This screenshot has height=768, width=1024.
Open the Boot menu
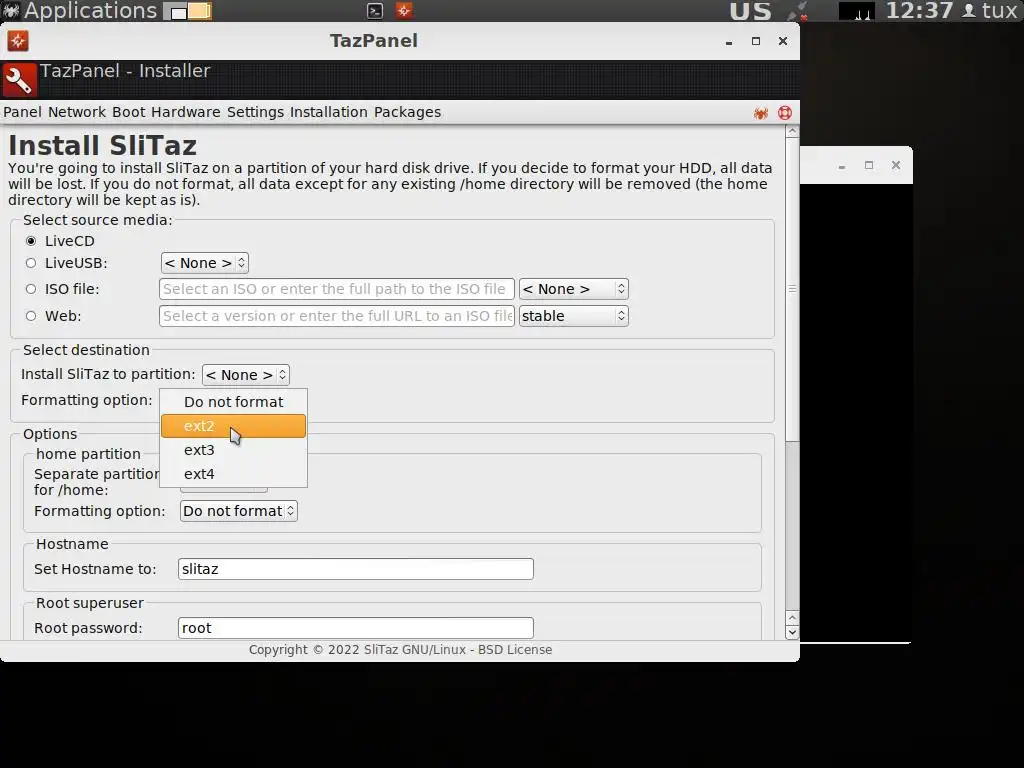click(x=129, y=112)
